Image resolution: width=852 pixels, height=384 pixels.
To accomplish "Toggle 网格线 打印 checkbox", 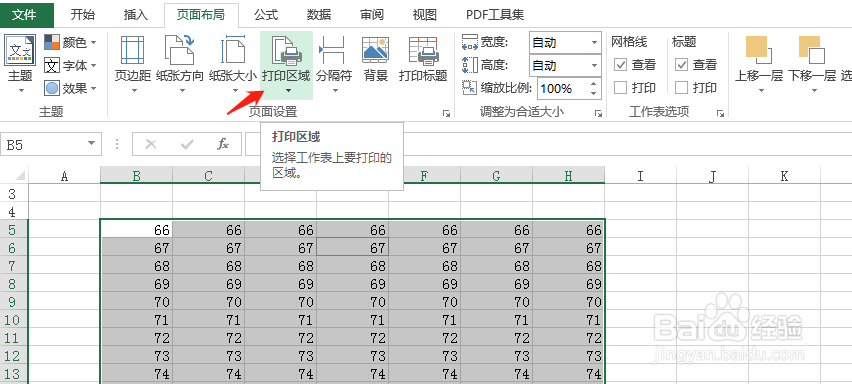I will coord(621,87).
